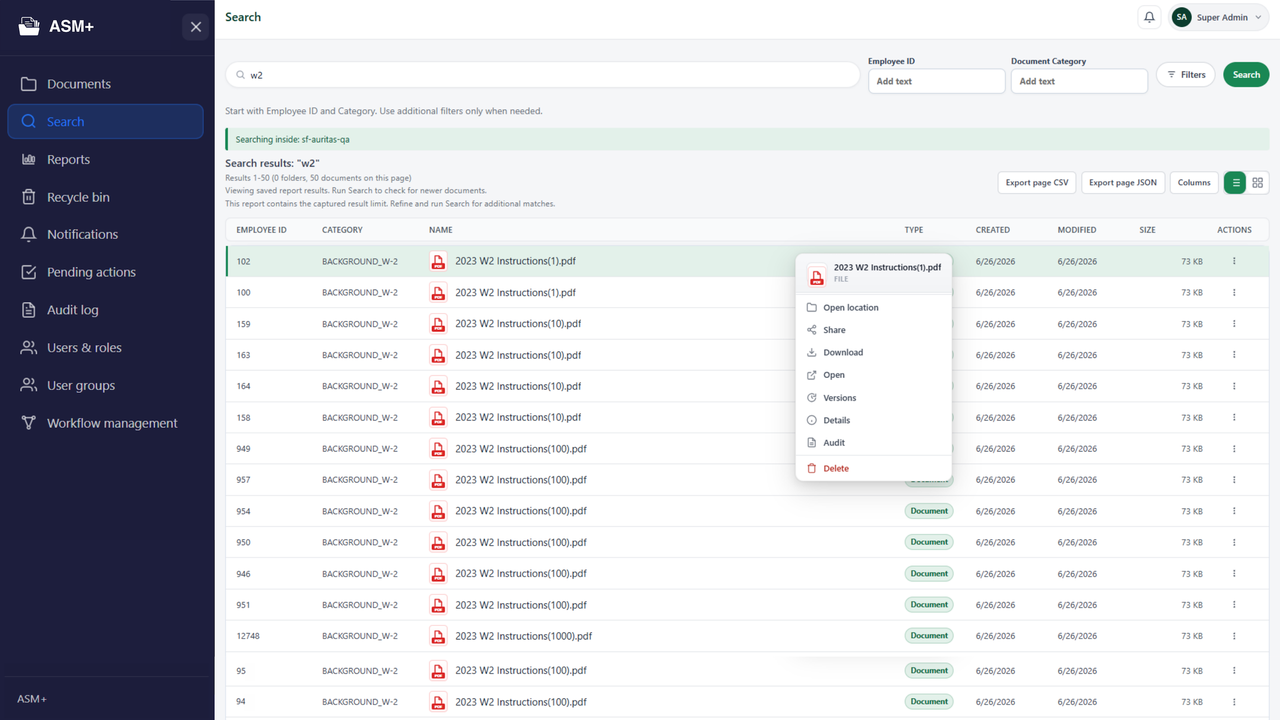Switch to grid view
The image size is (1280, 720).
point(1258,183)
